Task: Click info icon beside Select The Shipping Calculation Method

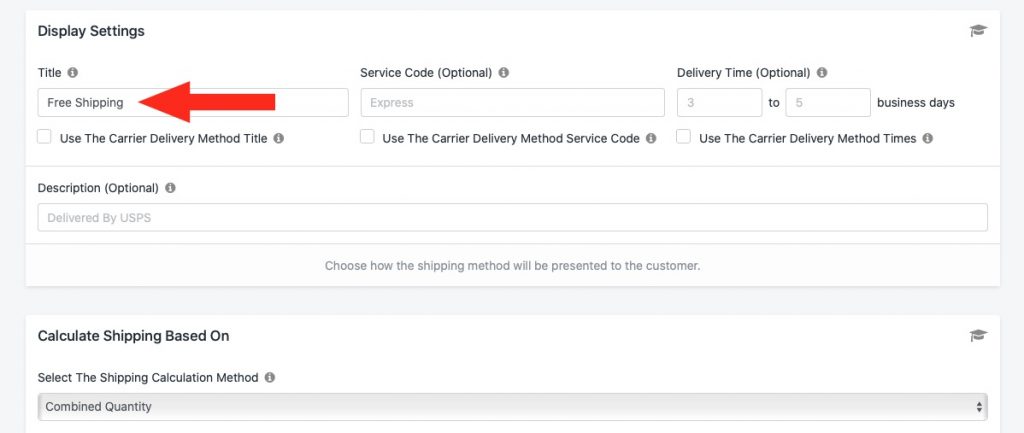Action: click(x=270, y=377)
